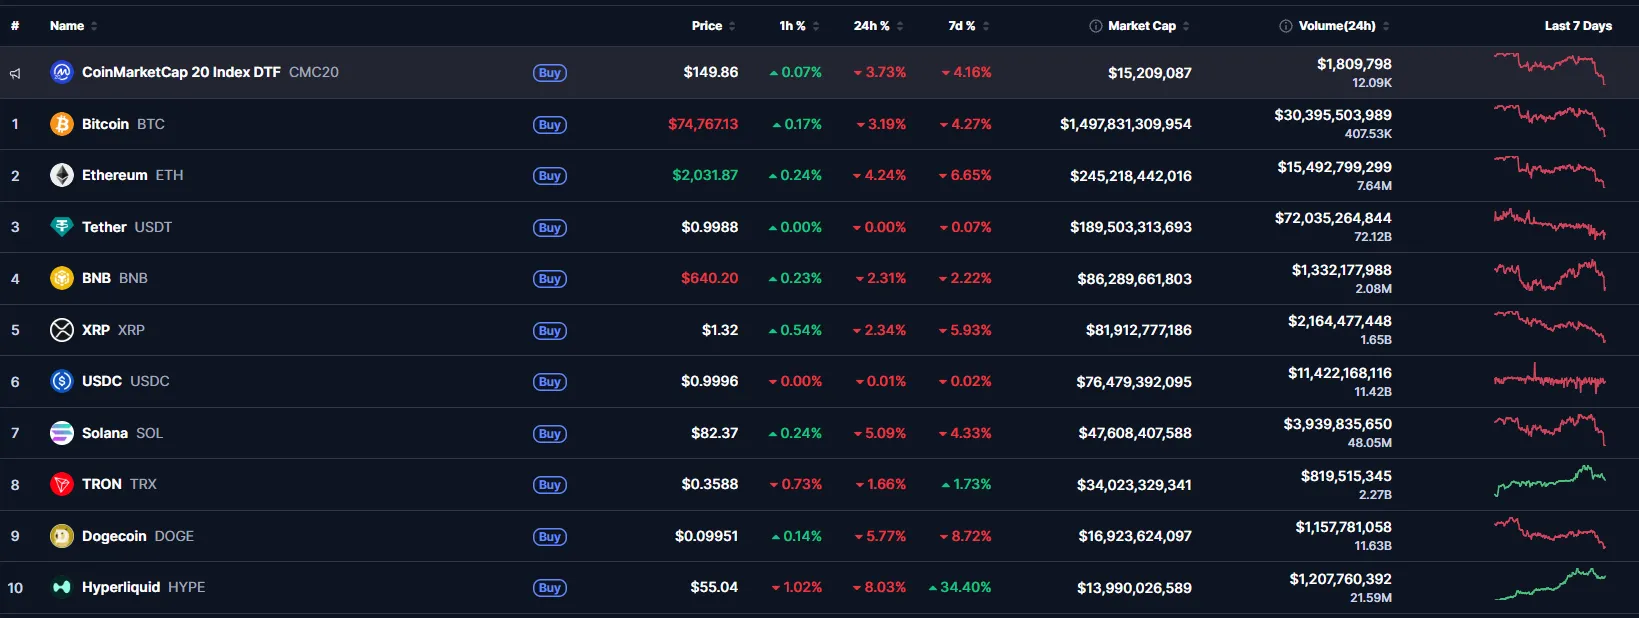
Task: Click the CoinMarketCap 20 Index logo icon
Action: 62,72
